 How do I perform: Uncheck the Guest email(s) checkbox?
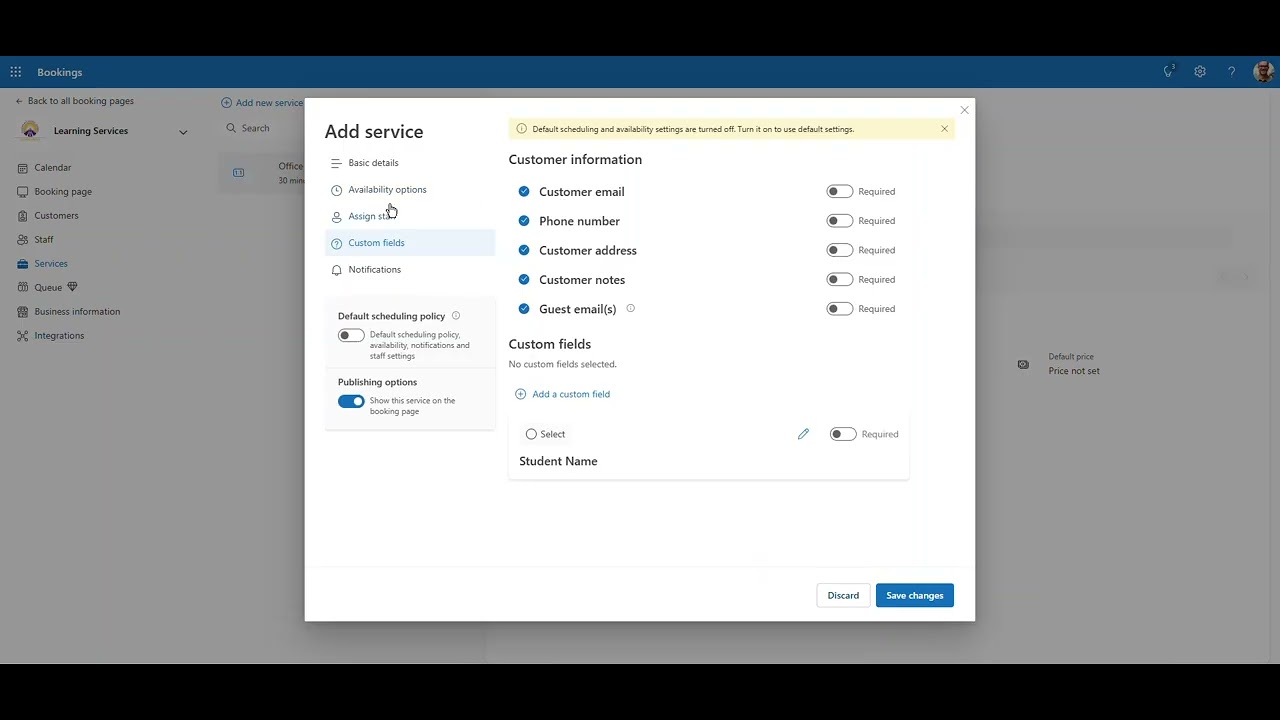coord(524,309)
